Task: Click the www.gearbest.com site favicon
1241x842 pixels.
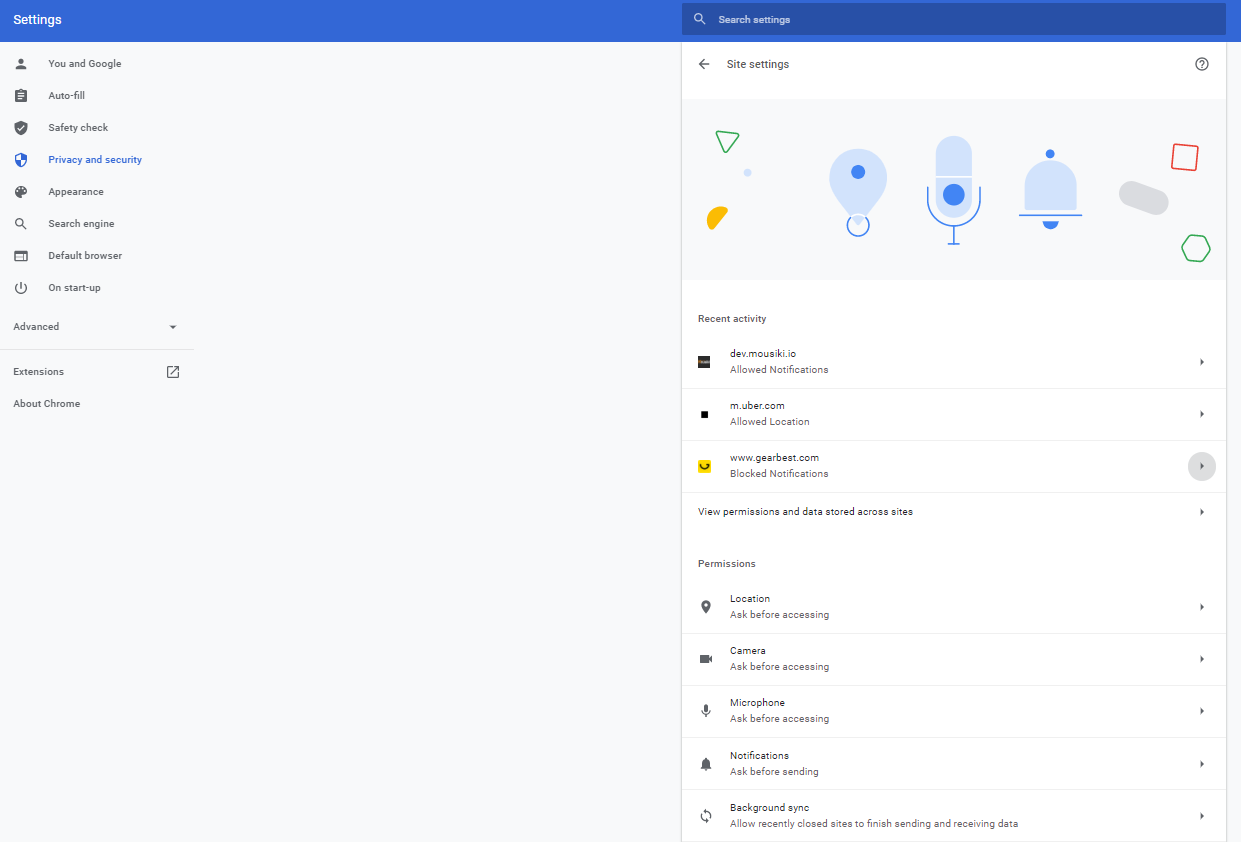Action: (x=704, y=466)
